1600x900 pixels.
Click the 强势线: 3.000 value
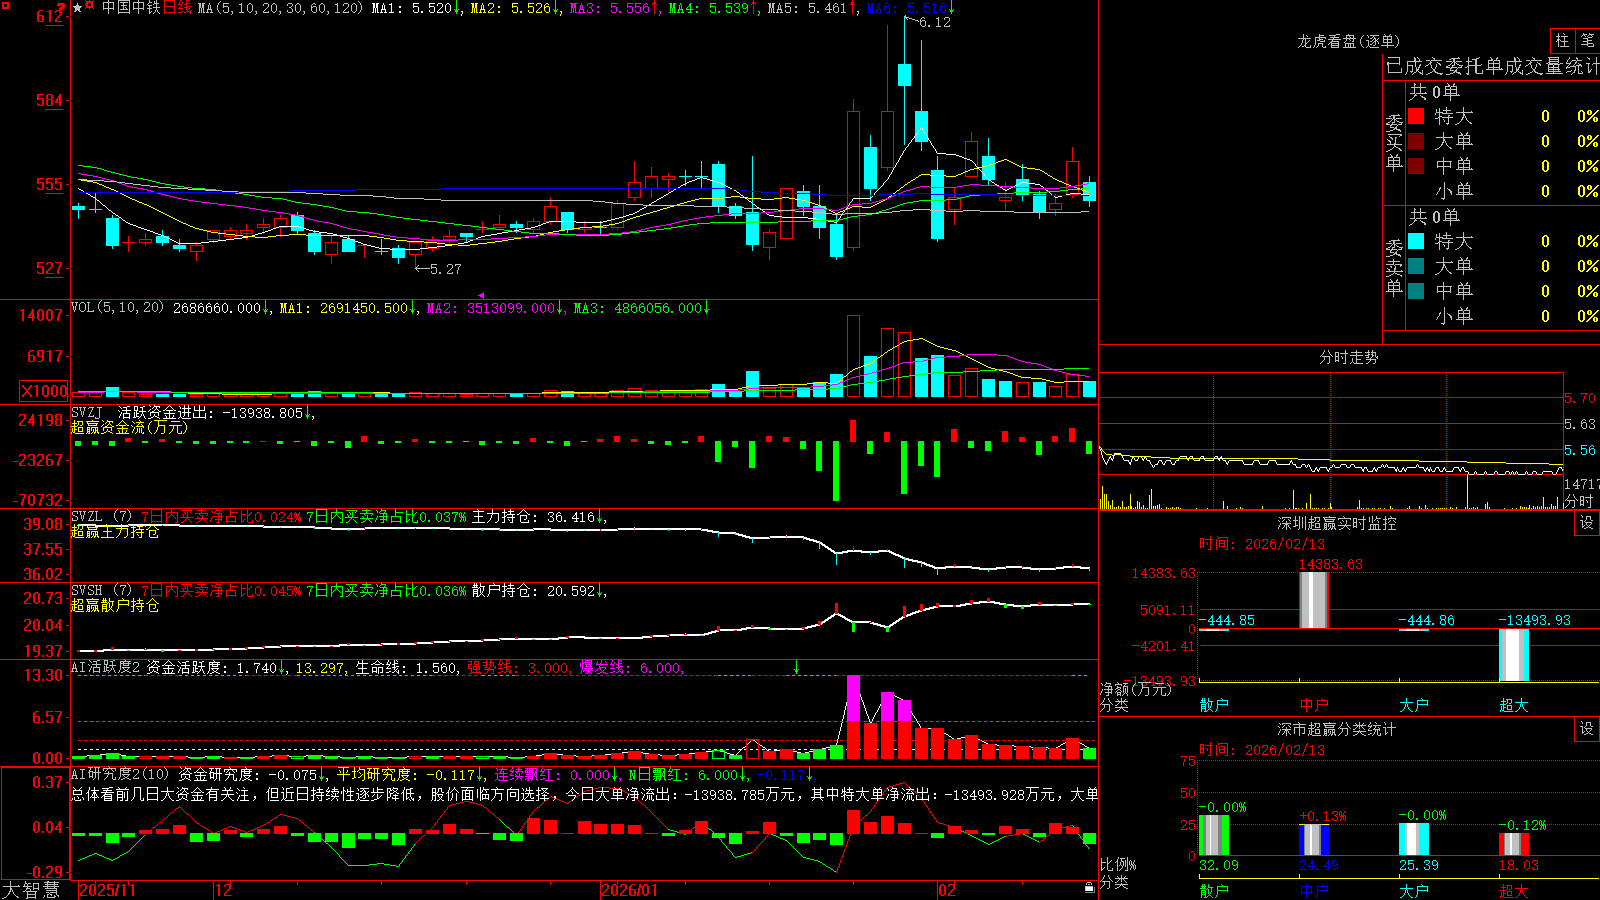click(x=519, y=668)
